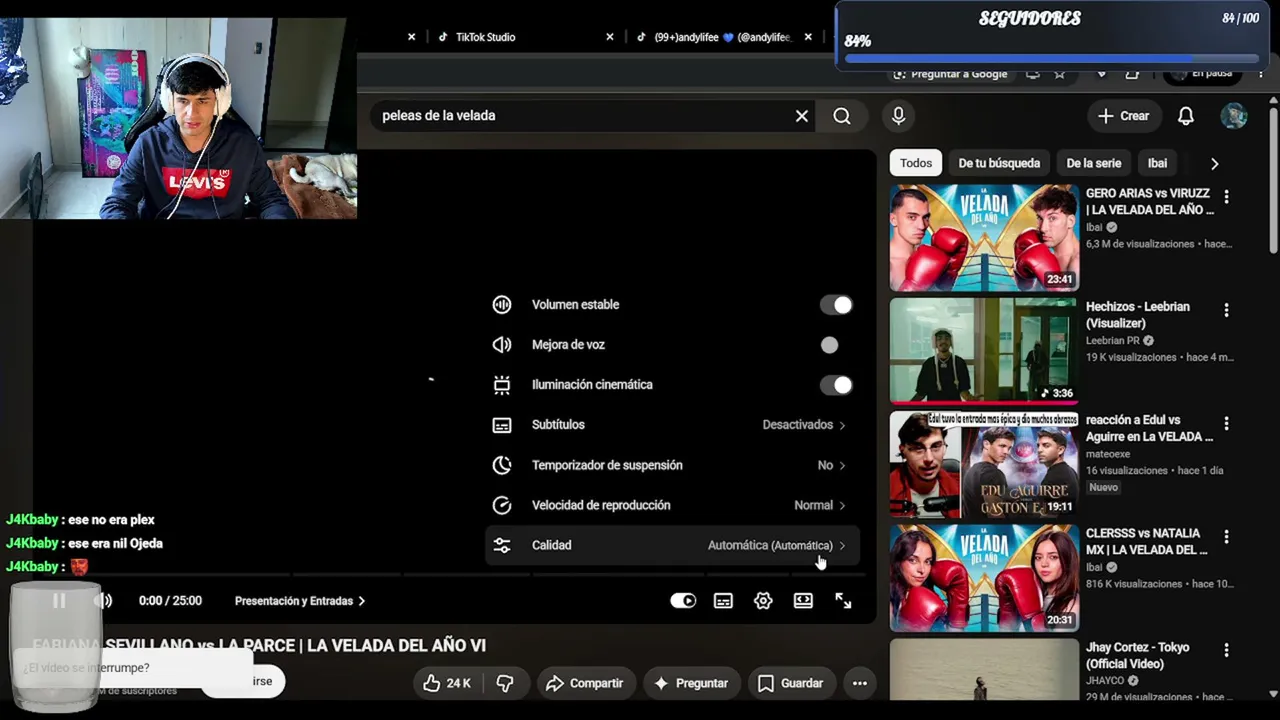Screen dimensions: 1280x720
Task: Open options menu for CLERSSS vs NATALIA MX
Action: (1226, 537)
